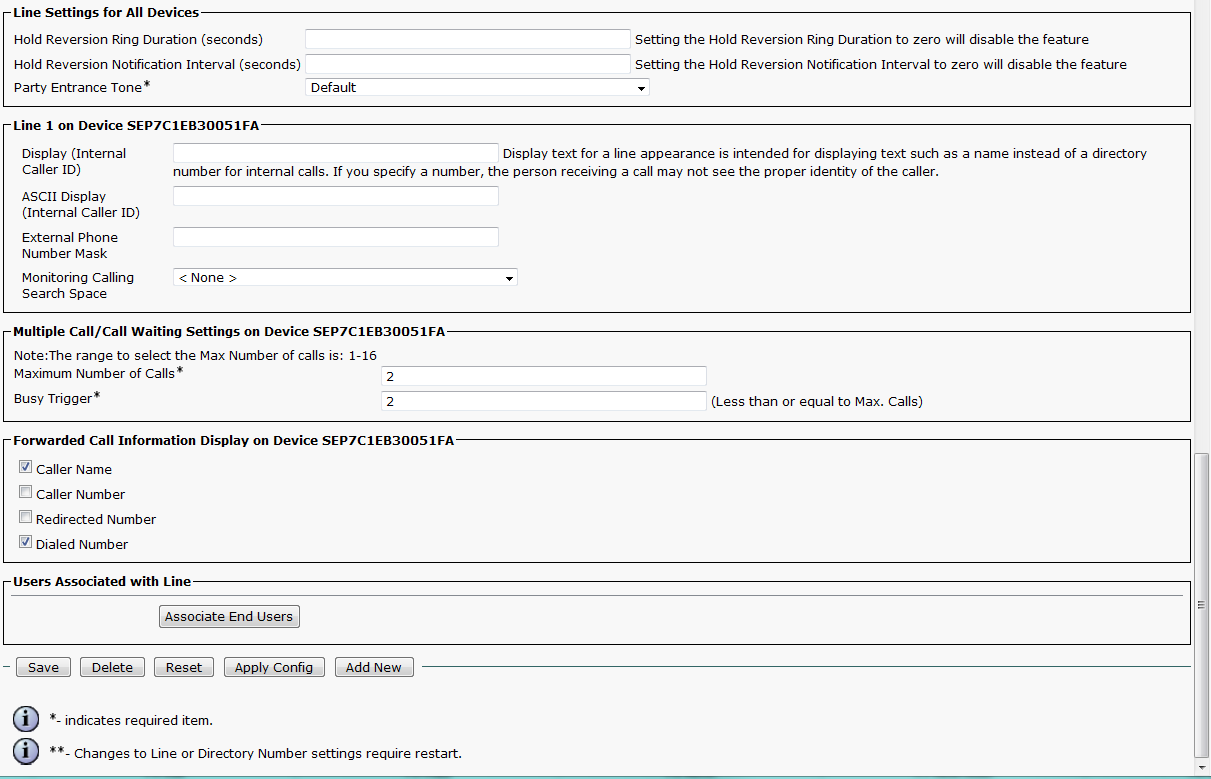This screenshot has height=779, width=1211.
Task: Expand the Monitoring Calling Search Space dropdown
Action: click(x=345, y=278)
